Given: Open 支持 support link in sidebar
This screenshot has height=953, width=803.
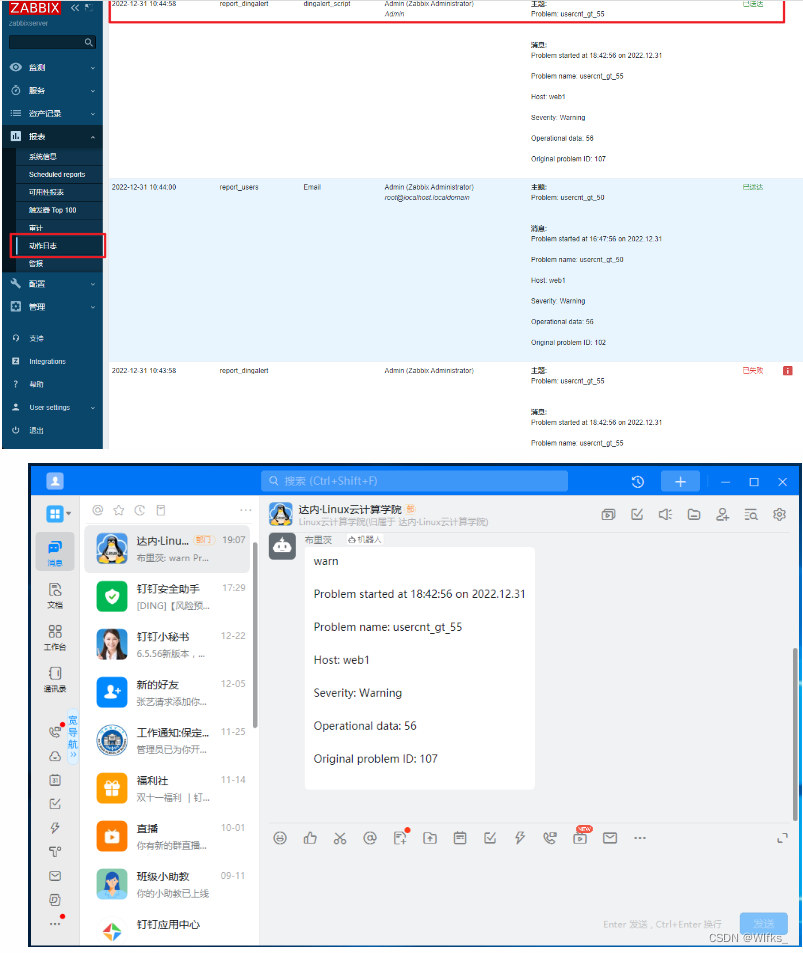Looking at the screenshot, I should 36,339.
